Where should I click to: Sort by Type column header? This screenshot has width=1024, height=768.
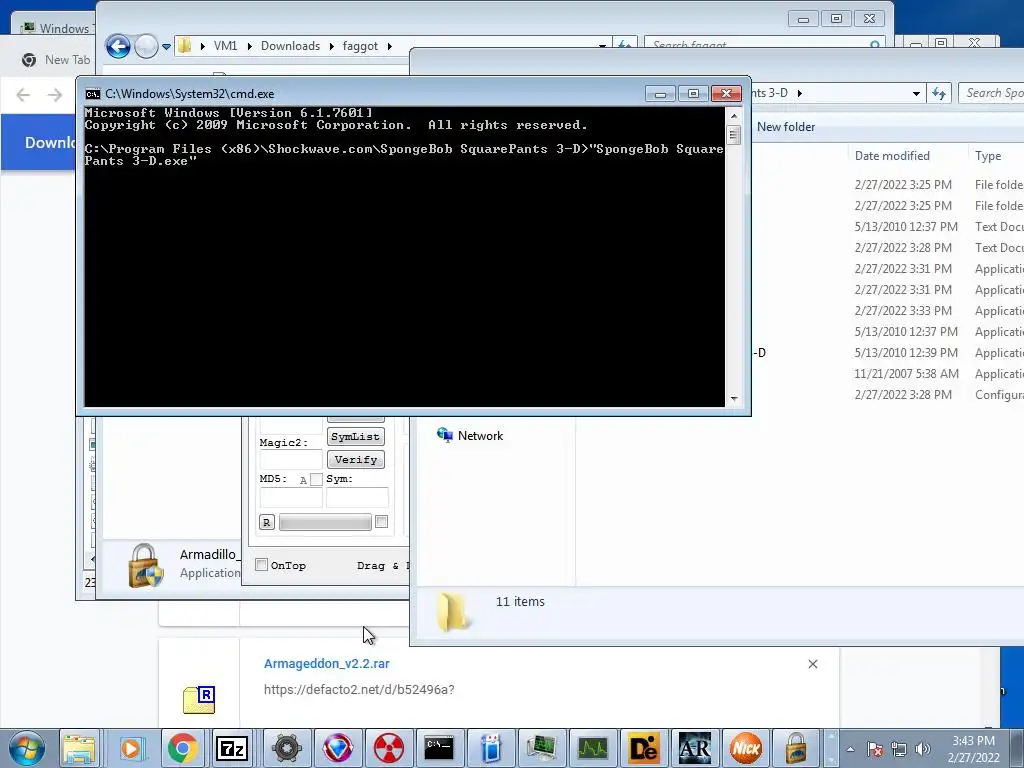988,155
